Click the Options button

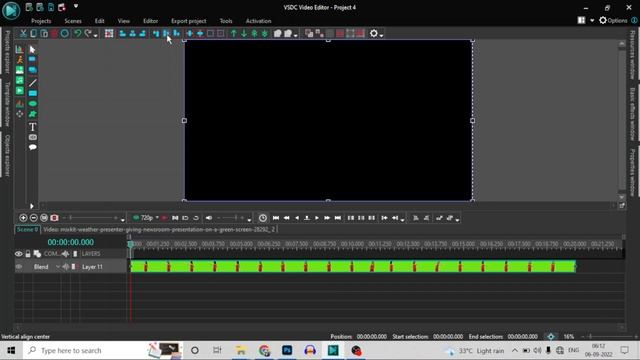(613, 20)
